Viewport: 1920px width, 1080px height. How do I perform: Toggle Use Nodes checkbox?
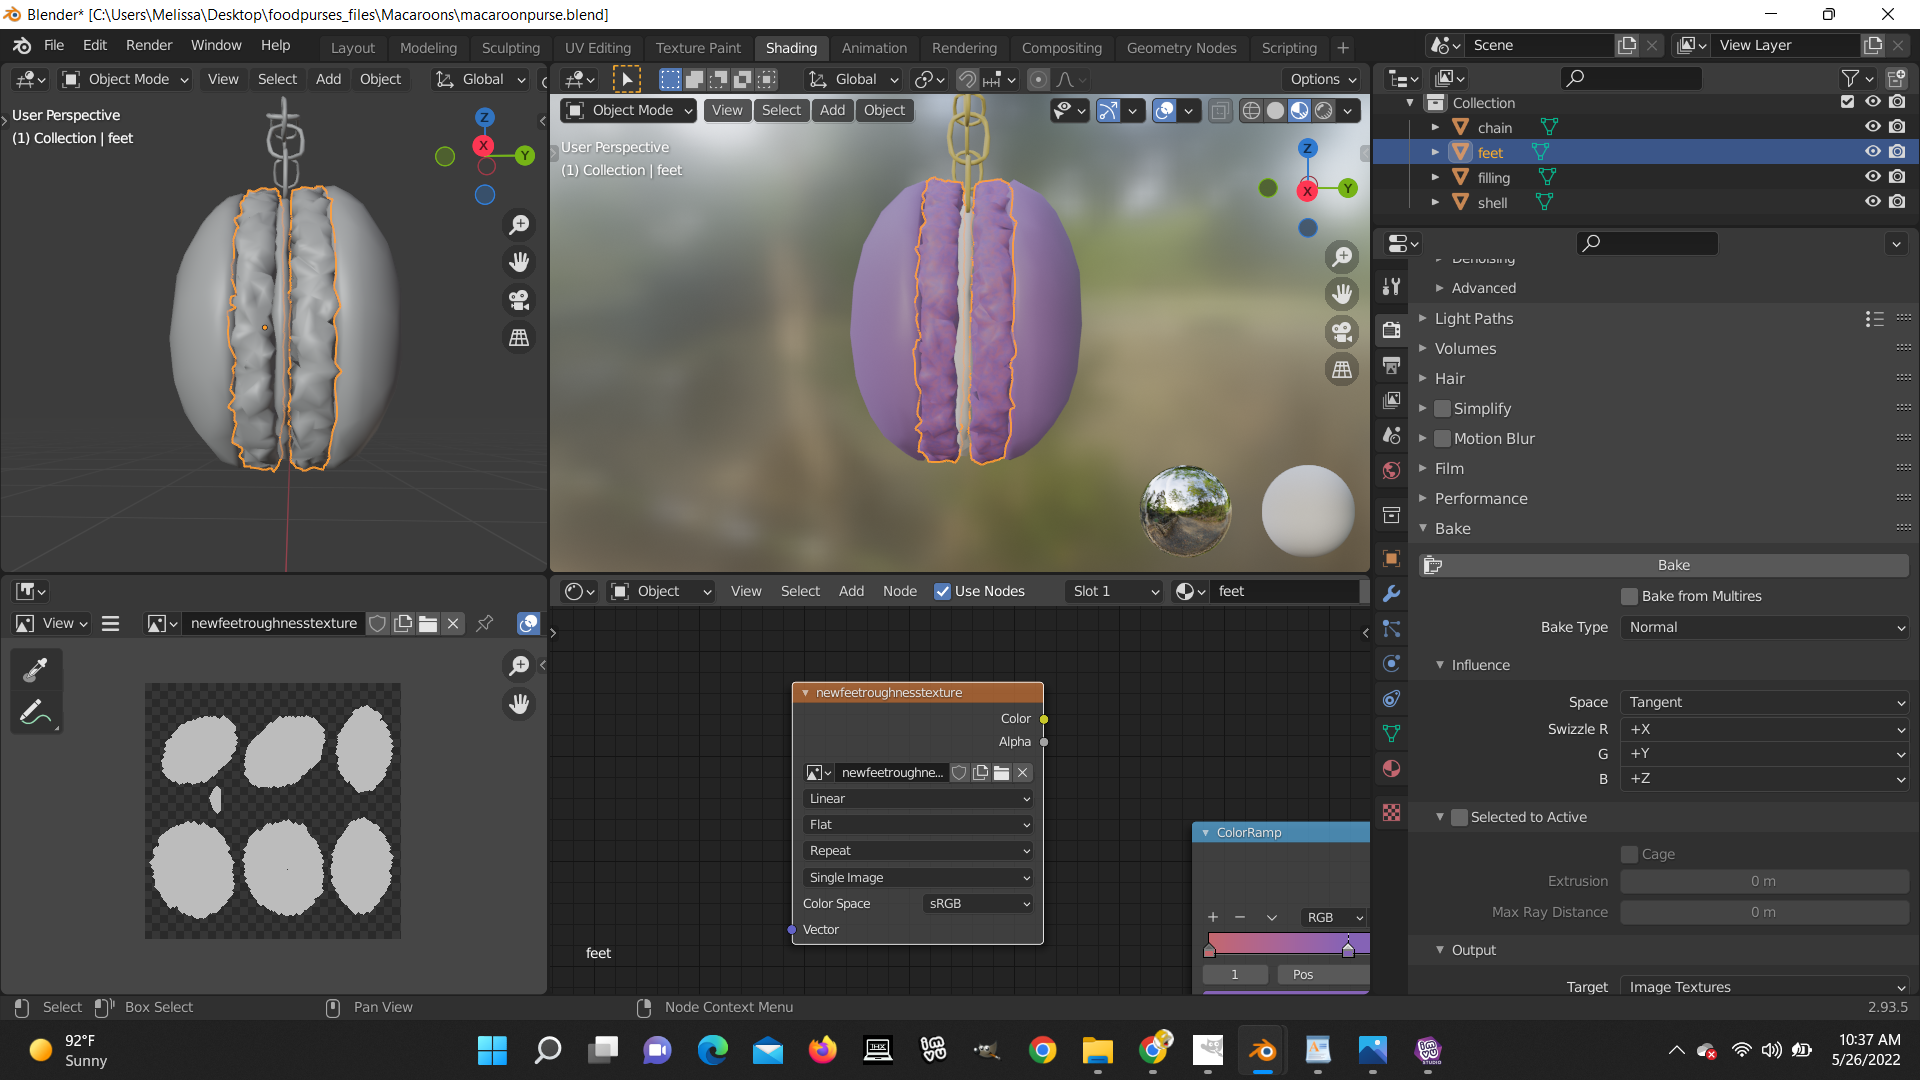(x=942, y=591)
